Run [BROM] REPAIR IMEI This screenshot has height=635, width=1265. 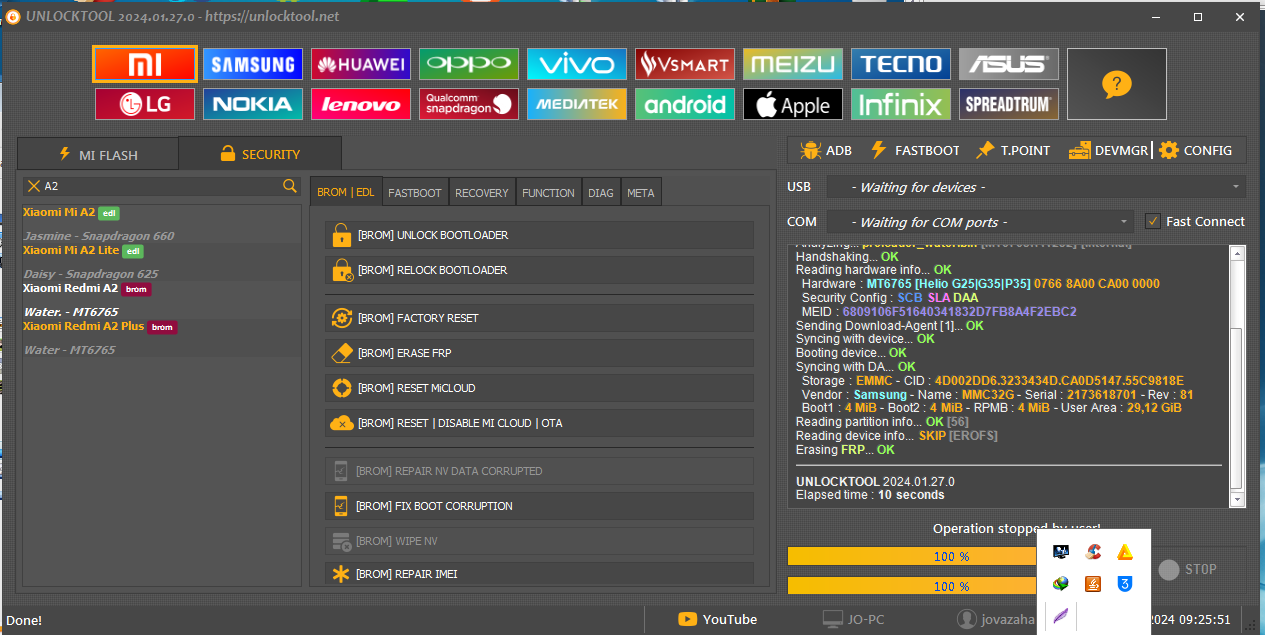point(539,574)
